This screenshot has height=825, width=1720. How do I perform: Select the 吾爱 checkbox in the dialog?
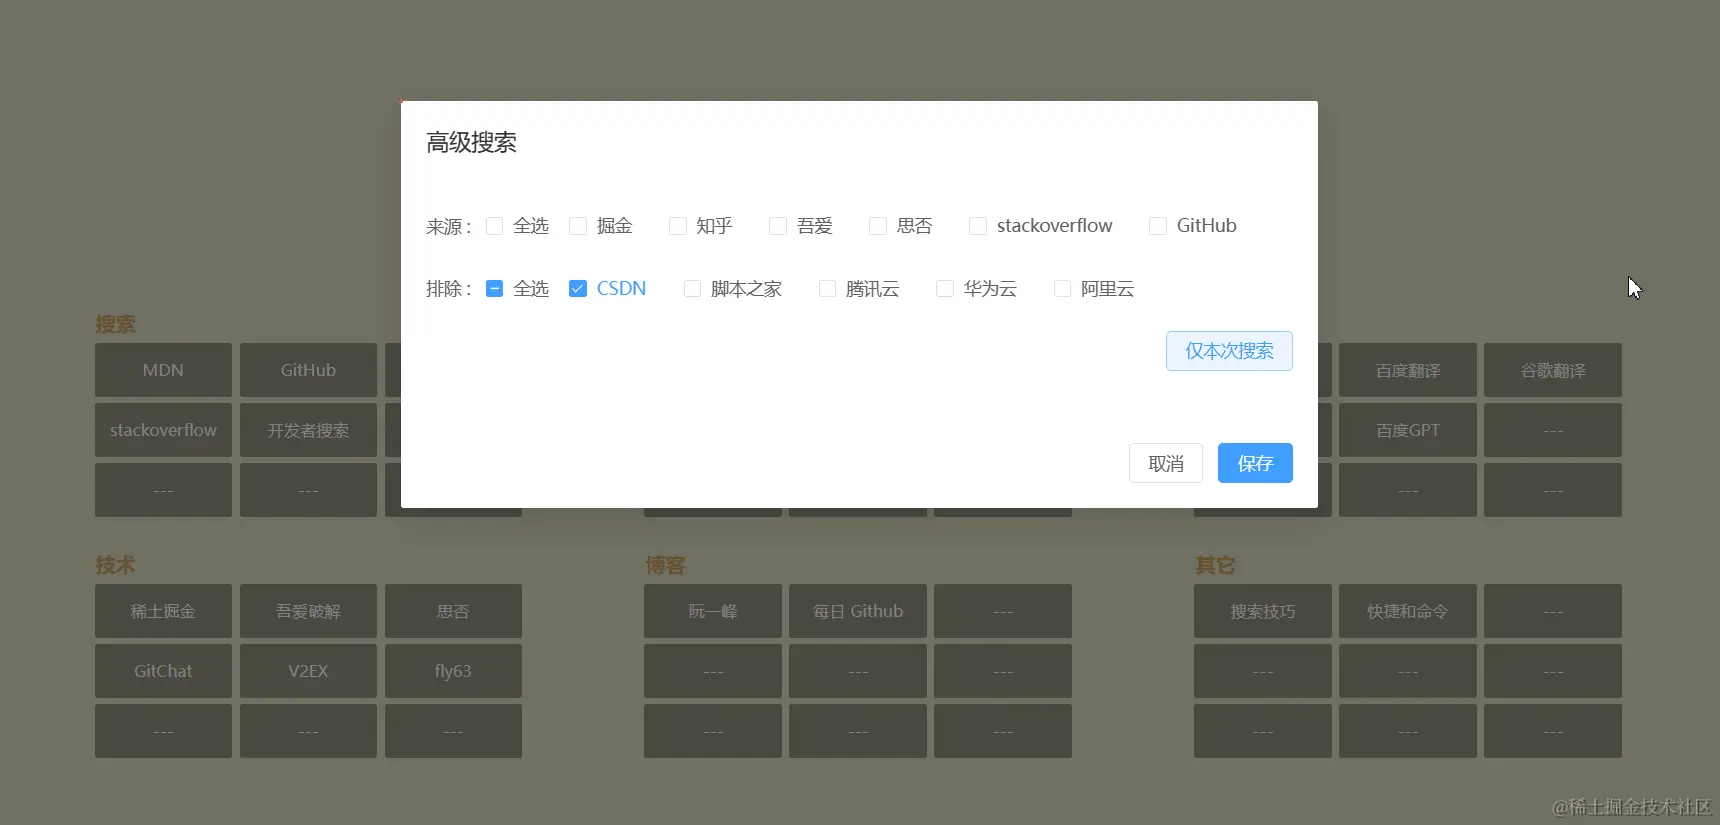778,226
